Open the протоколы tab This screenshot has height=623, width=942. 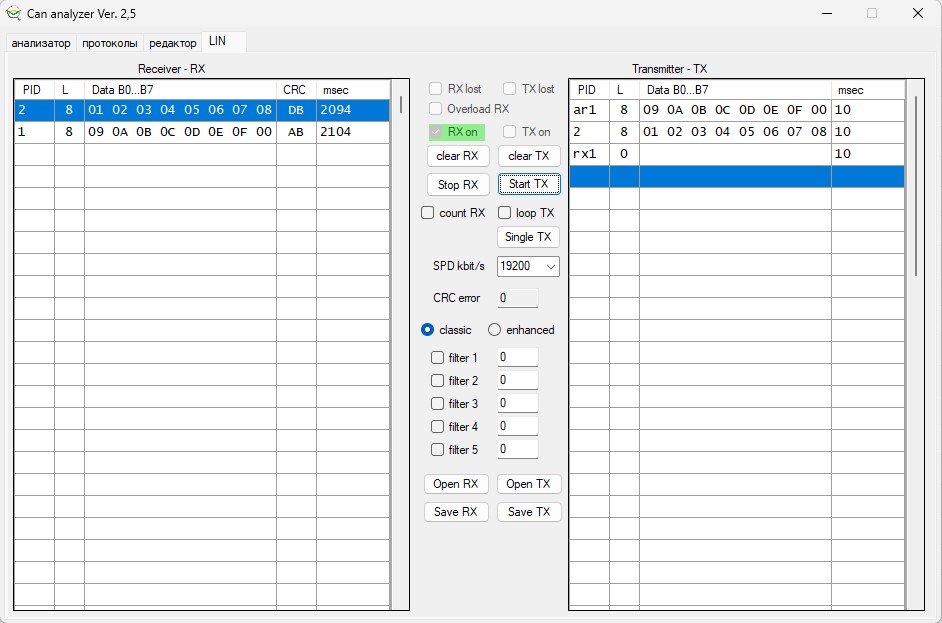tap(110, 43)
